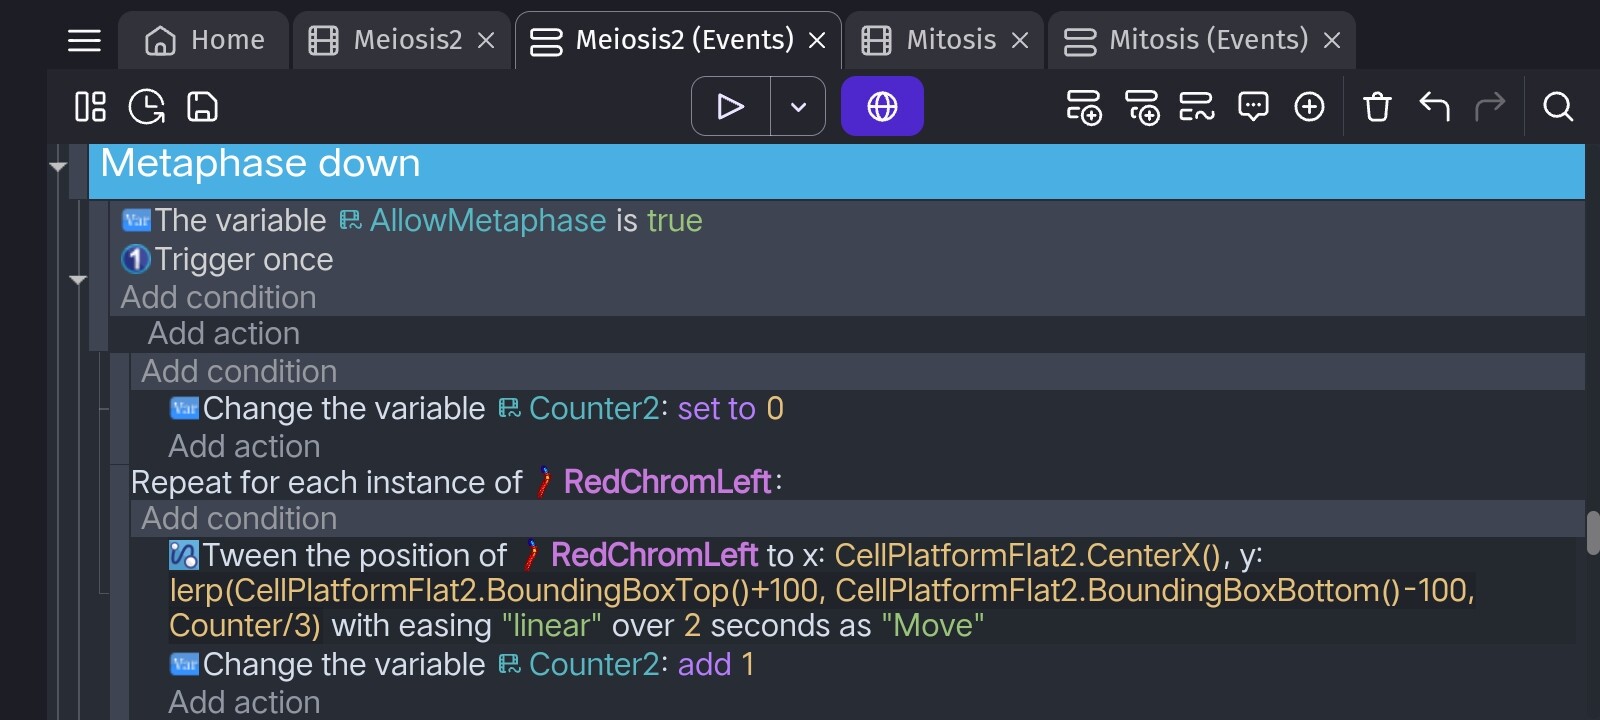This screenshot has height=720, width=1600.
Task: Open preview options dropdown arrow
Action: click(x=798, y=106)
